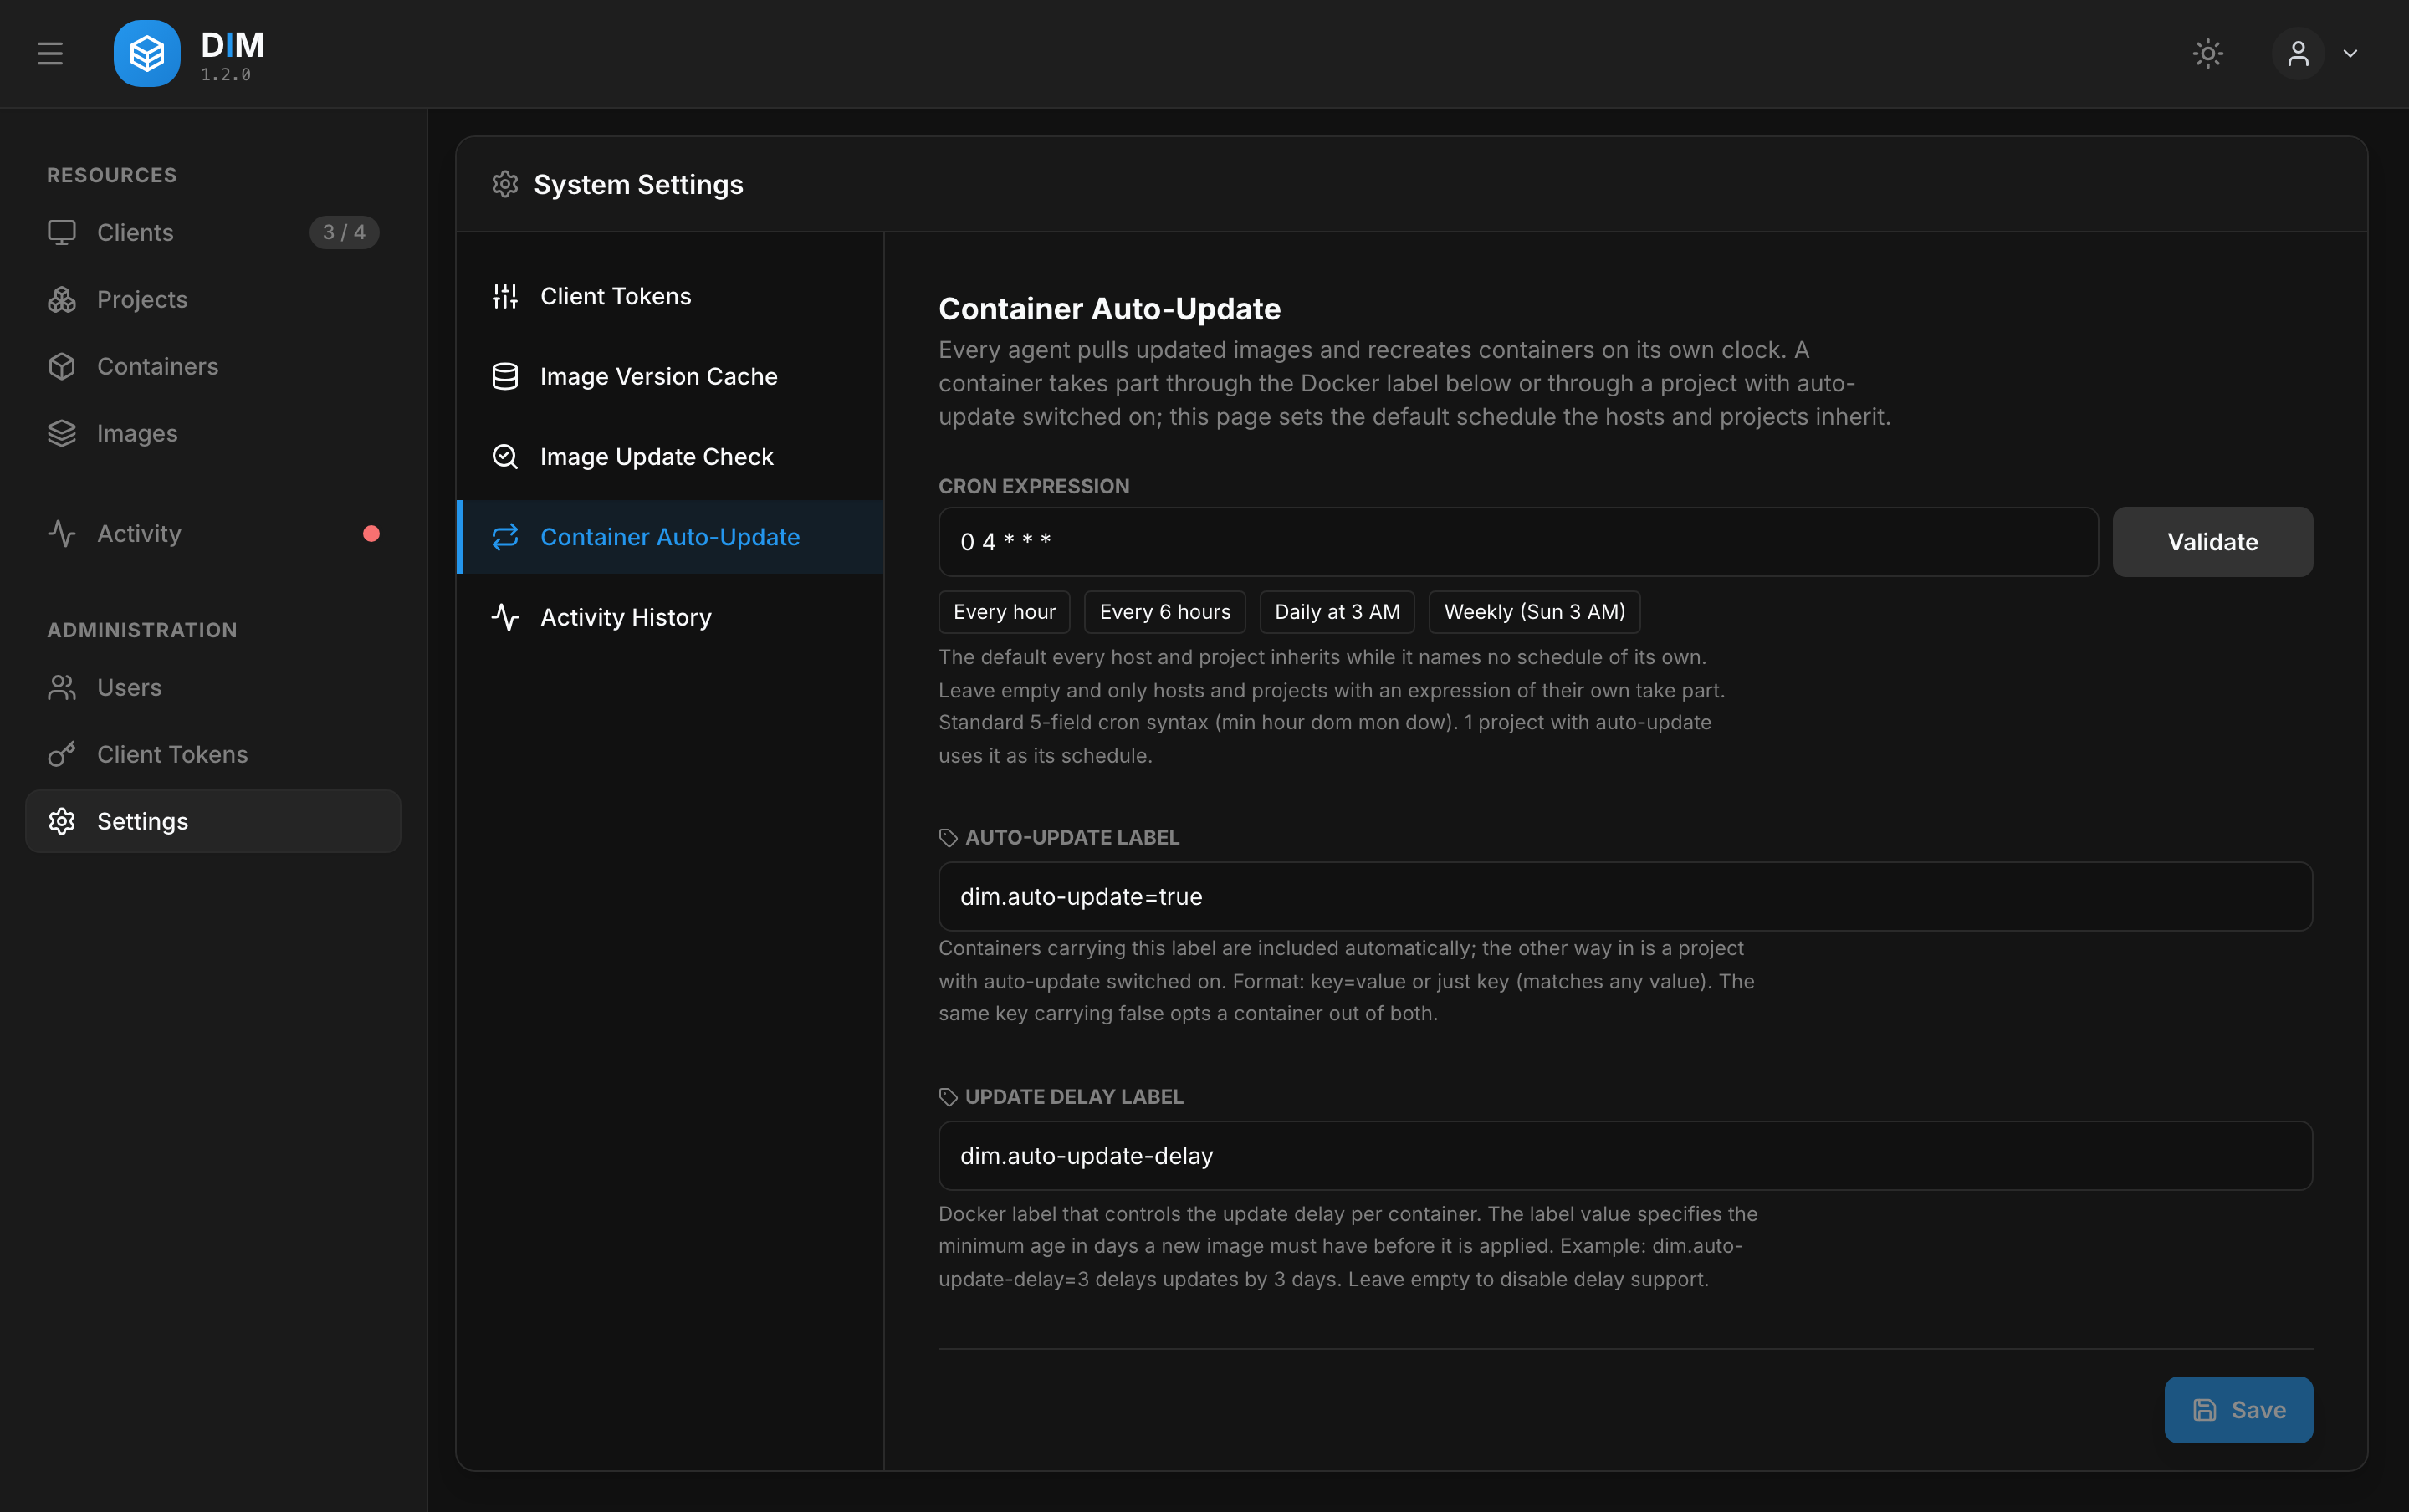Screen dimensions: 2409x1512
Task: Toggle the hamburger sidebar menu
Action: click(x=50, y=53)
